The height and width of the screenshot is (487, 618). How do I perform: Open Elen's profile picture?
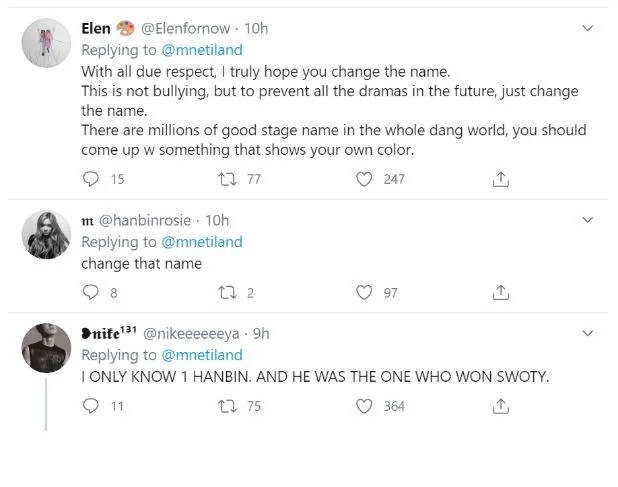coord(46,44)
